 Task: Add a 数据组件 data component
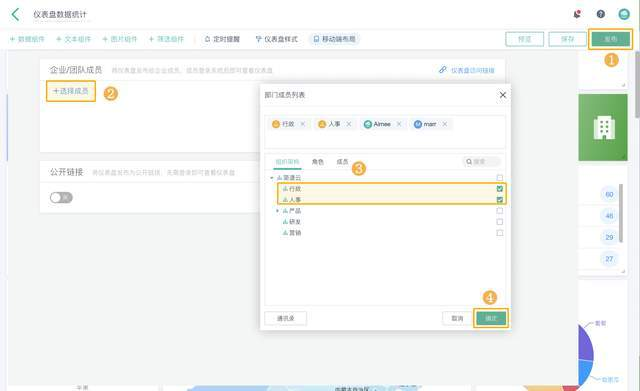point(27,39)
